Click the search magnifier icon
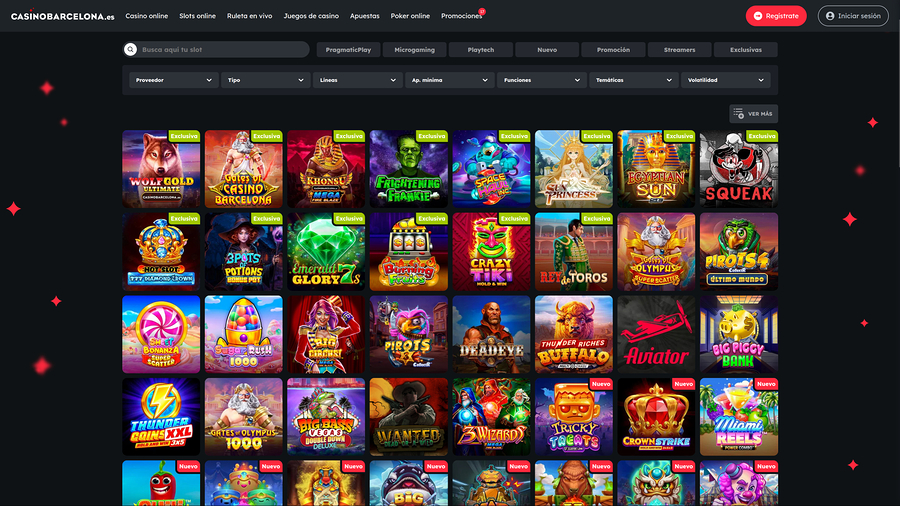Image resolution: width=900 pixels, height=506 pixels. (x=130, y=49)
